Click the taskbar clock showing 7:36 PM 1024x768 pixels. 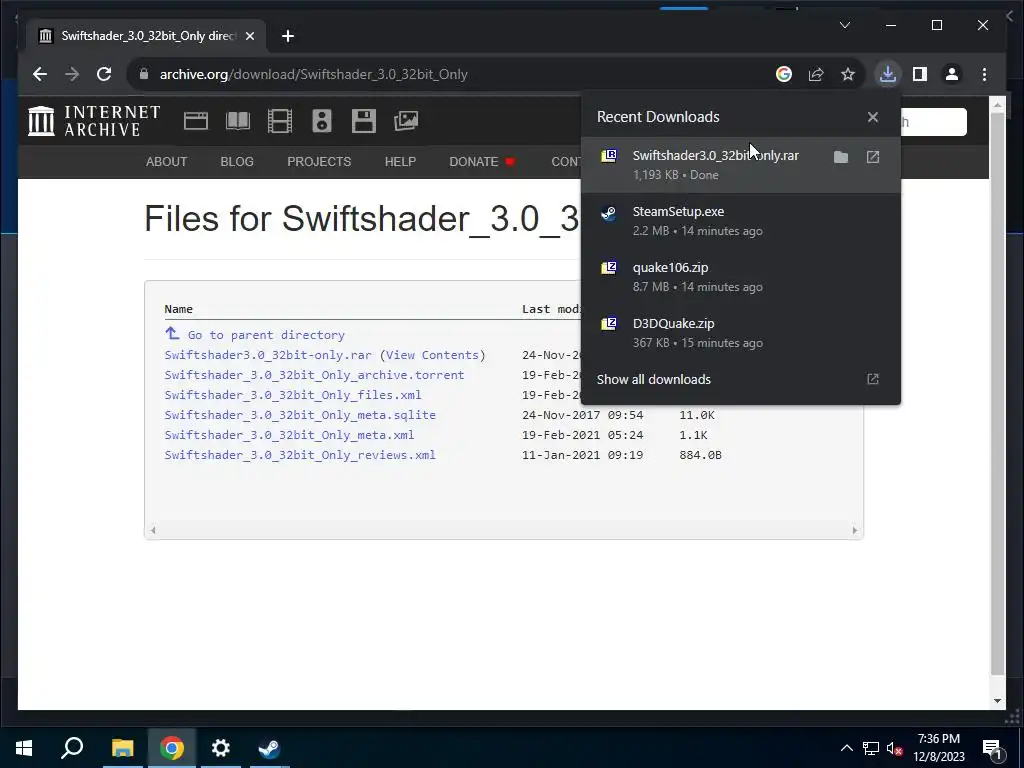tap(938, 748)
